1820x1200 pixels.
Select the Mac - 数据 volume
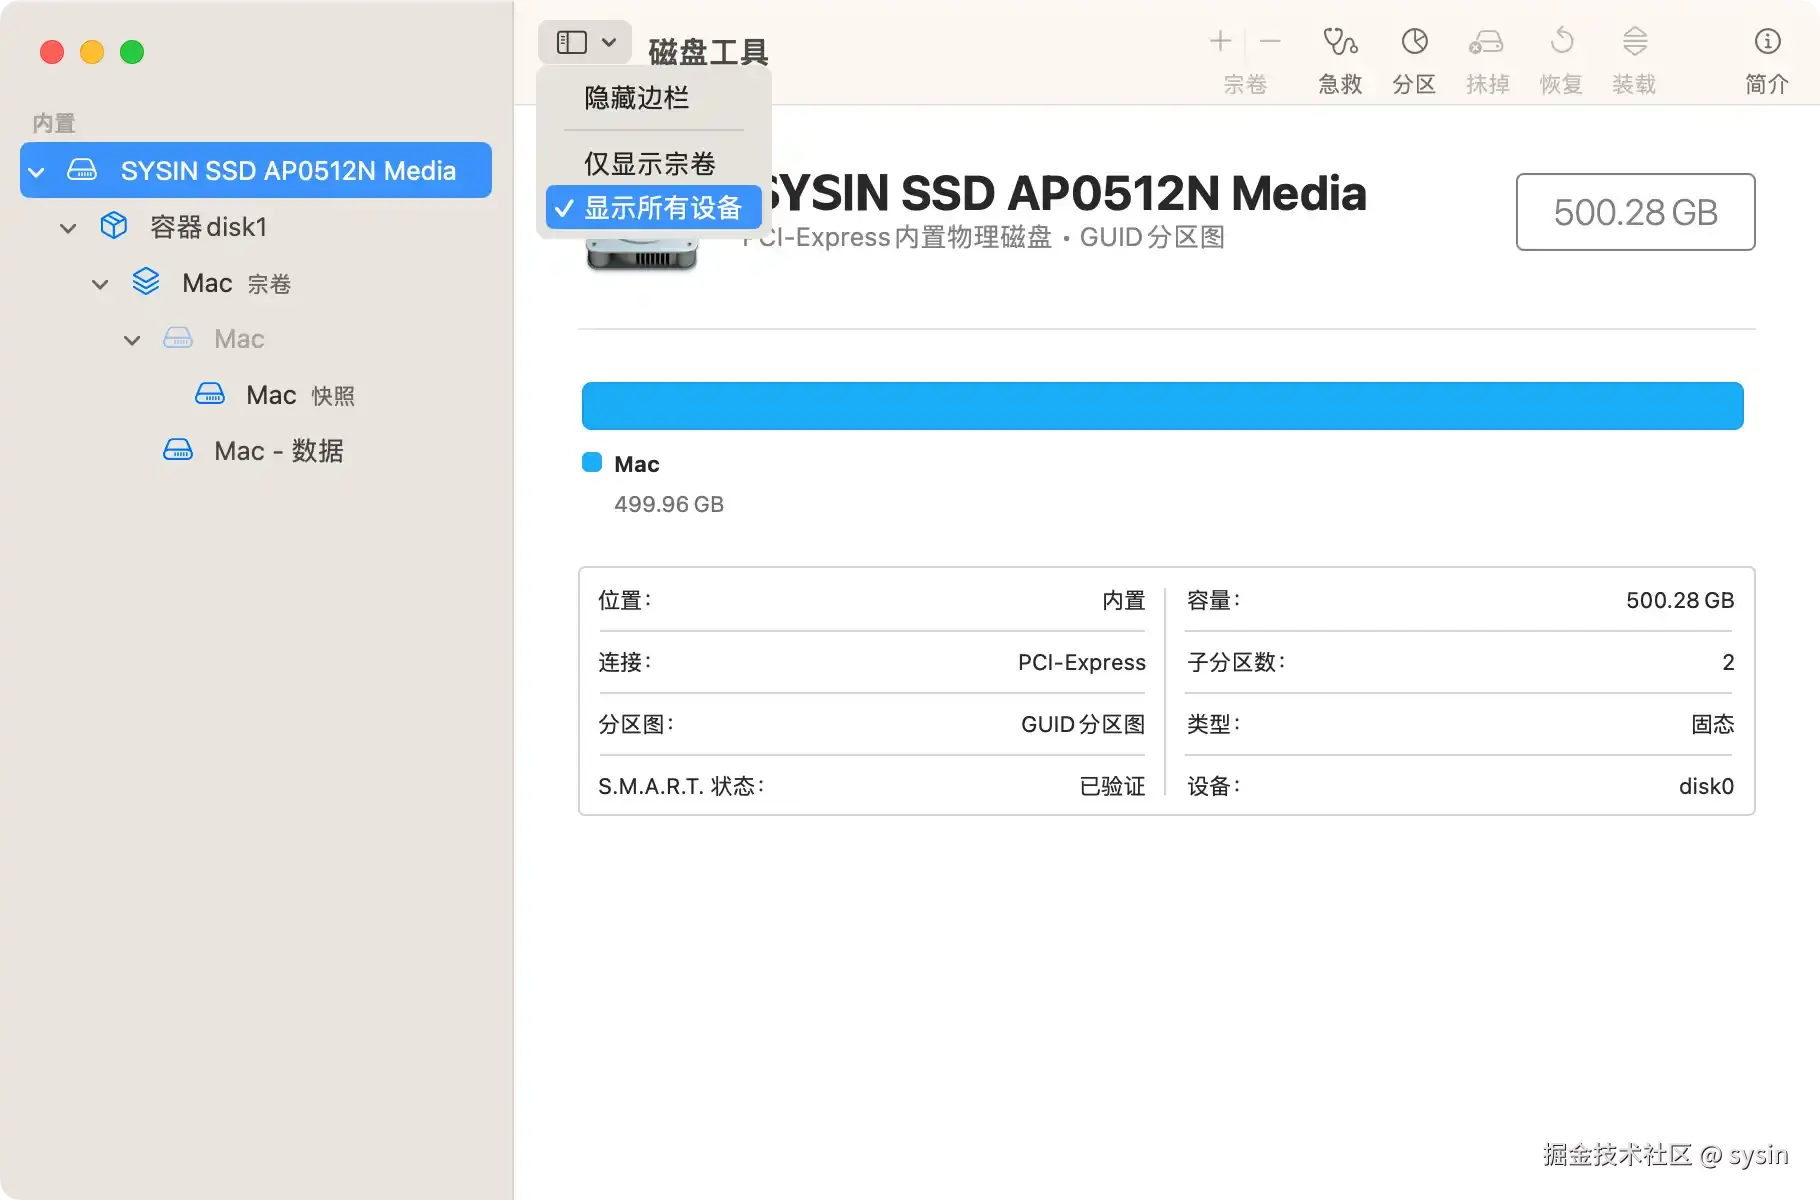279,450
